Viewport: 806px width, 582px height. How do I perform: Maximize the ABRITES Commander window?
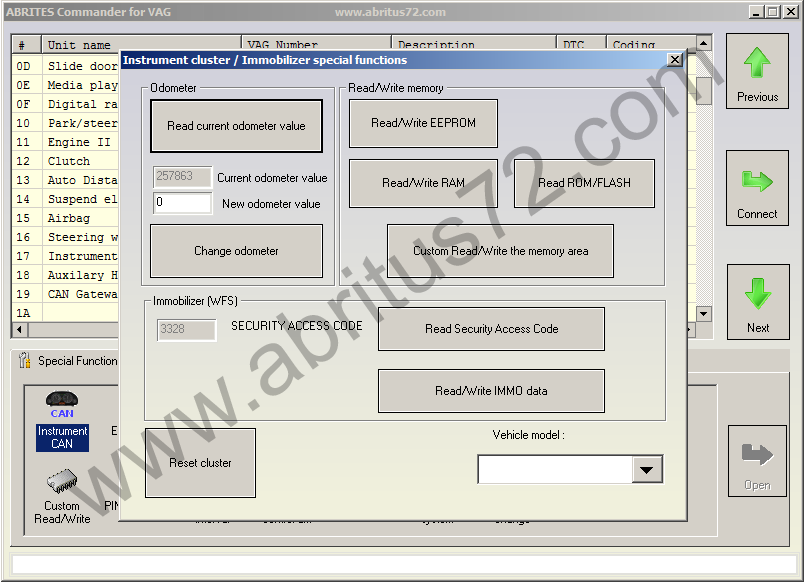[773, 12]
